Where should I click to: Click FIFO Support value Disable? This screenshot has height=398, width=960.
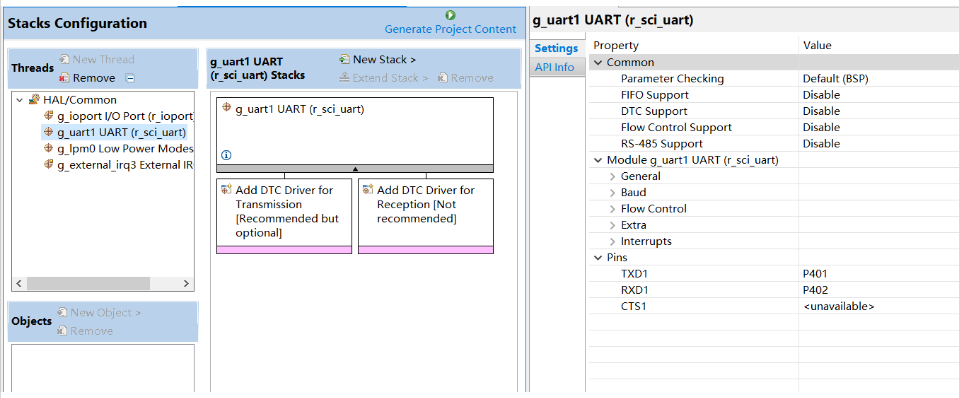pyautogui.click(x=821, y=95)
